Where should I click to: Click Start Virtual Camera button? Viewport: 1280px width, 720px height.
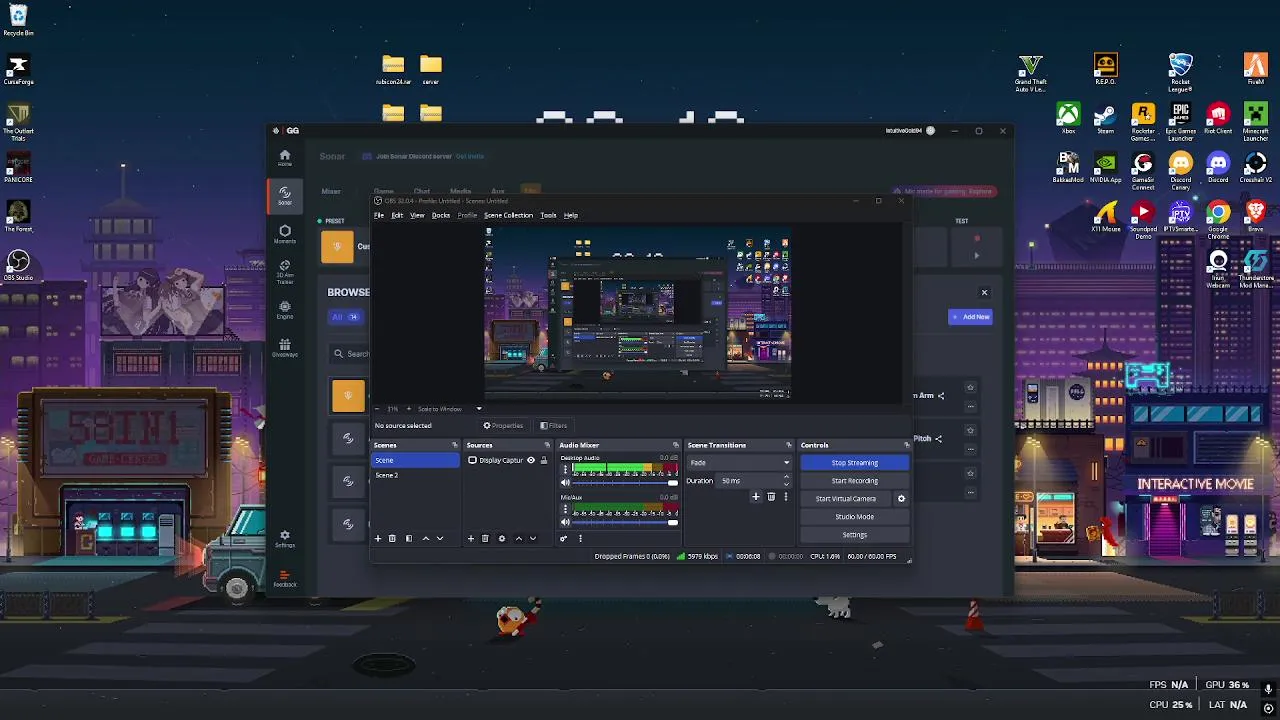coord(846,499)
